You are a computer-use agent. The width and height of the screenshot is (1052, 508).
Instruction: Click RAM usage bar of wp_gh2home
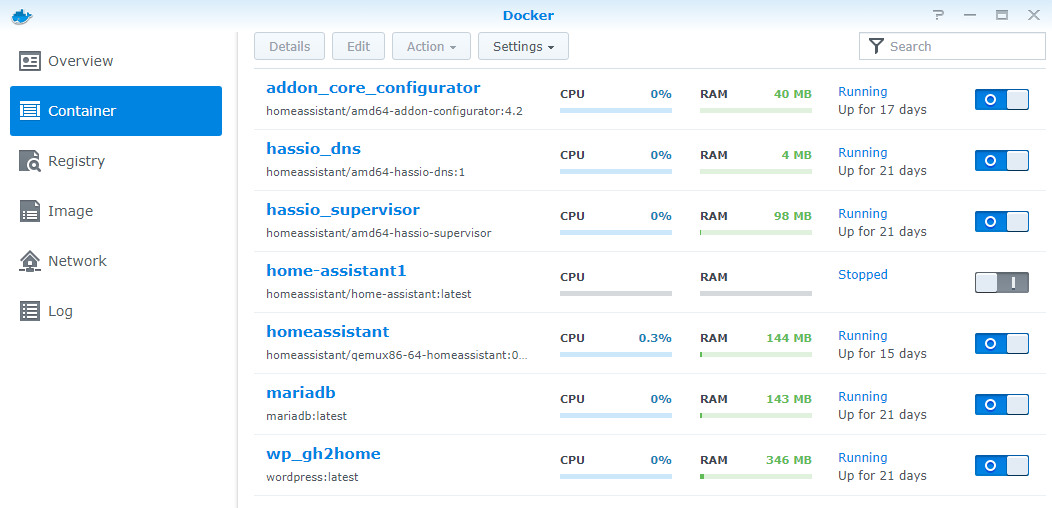pos(755,476)
